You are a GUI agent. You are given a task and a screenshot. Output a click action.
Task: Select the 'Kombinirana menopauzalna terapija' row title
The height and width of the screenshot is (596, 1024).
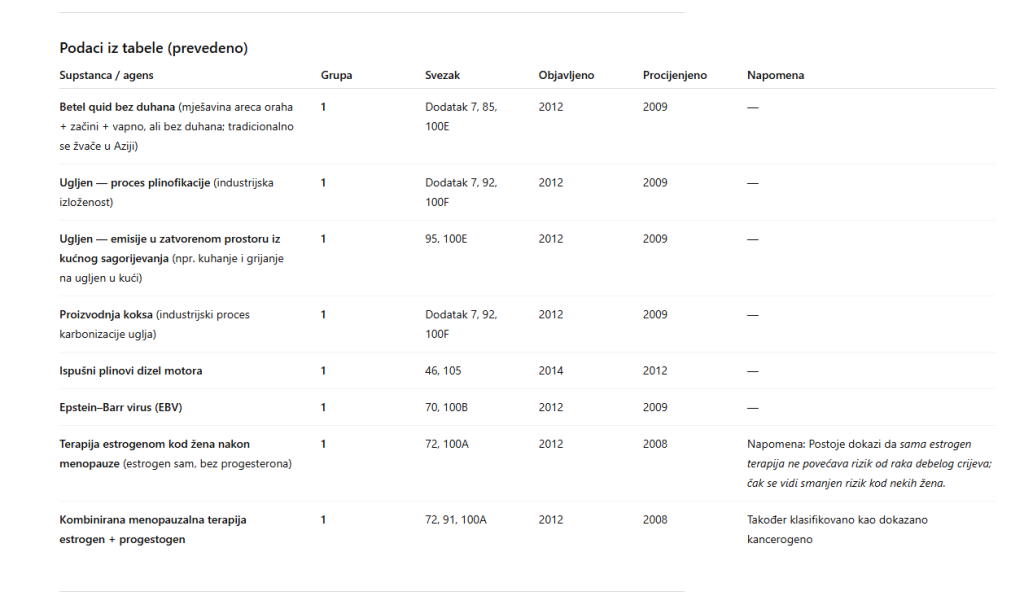coord(152,520)
